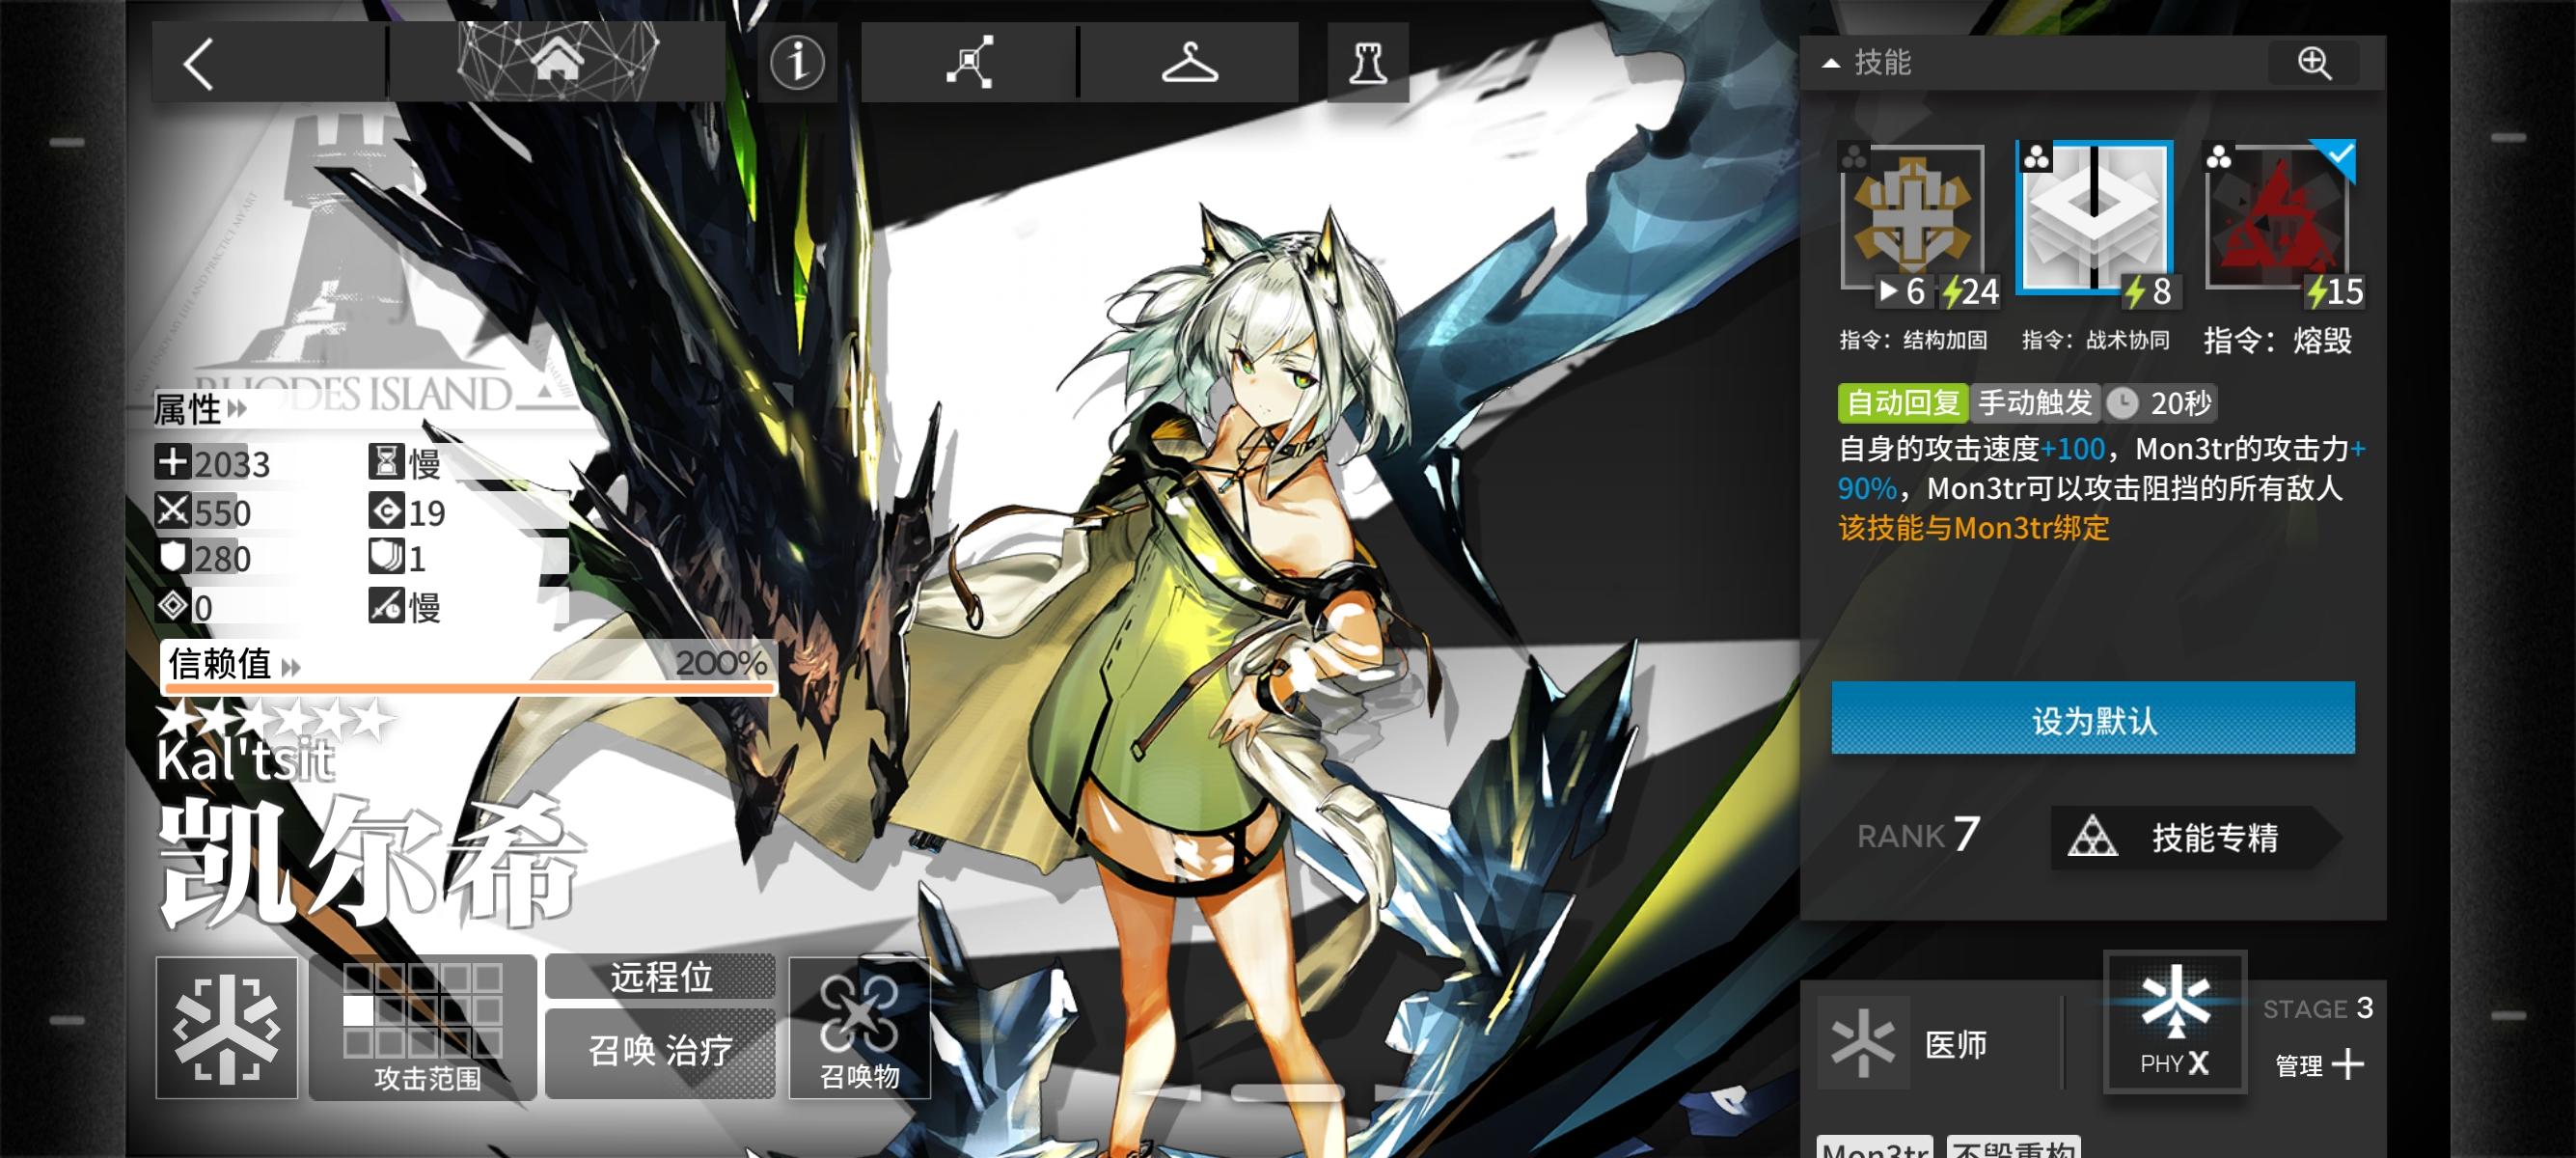Expand the 属性 attributes section
This screenshot has width=2576, height=1158.
coord(200,408)
